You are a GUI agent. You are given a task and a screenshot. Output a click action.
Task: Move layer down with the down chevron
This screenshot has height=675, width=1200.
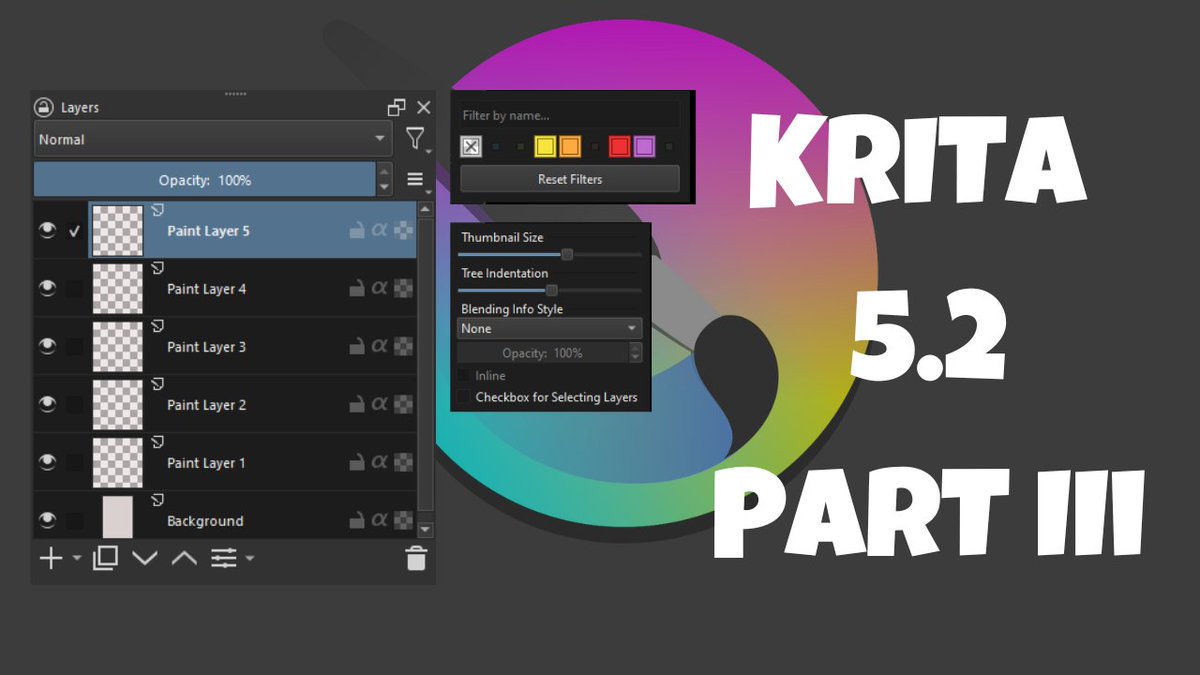click(145, 558)
